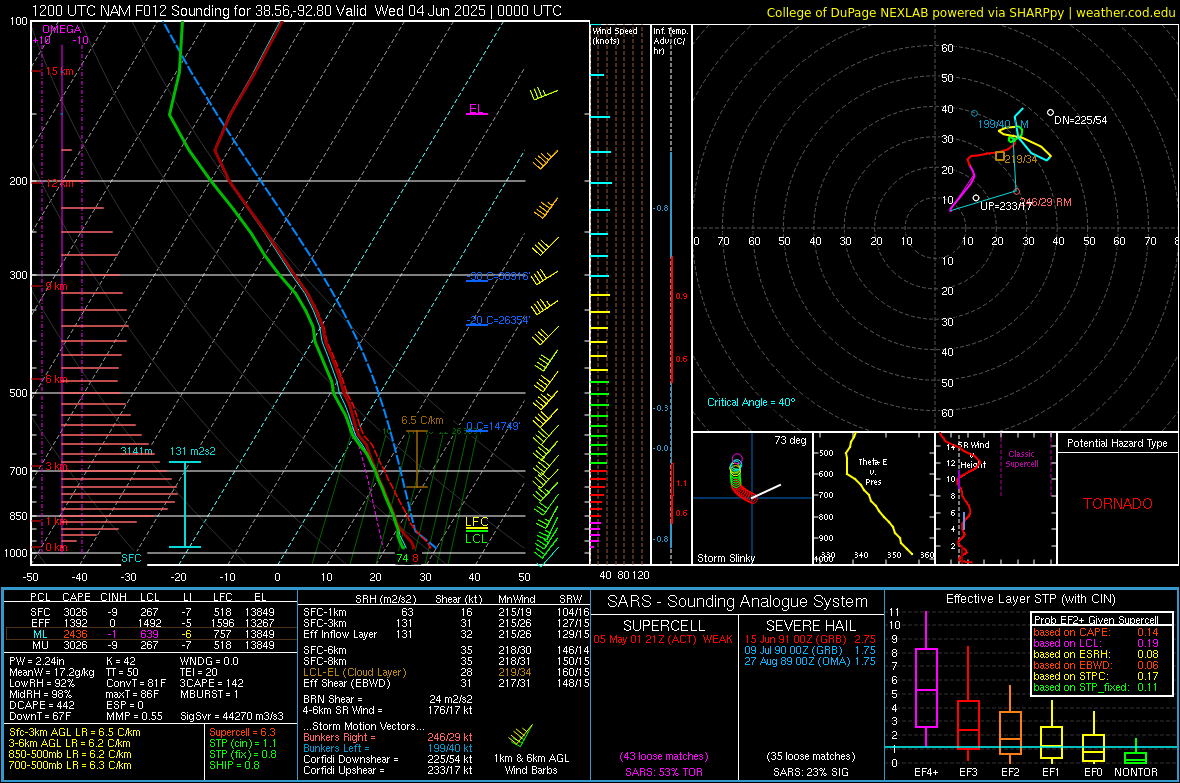Click the Sfc-3km AGL LR = 6.5 C/km line
Image resolution: width=1180 pixels, height=783 pixels.
tap(75, 732)
